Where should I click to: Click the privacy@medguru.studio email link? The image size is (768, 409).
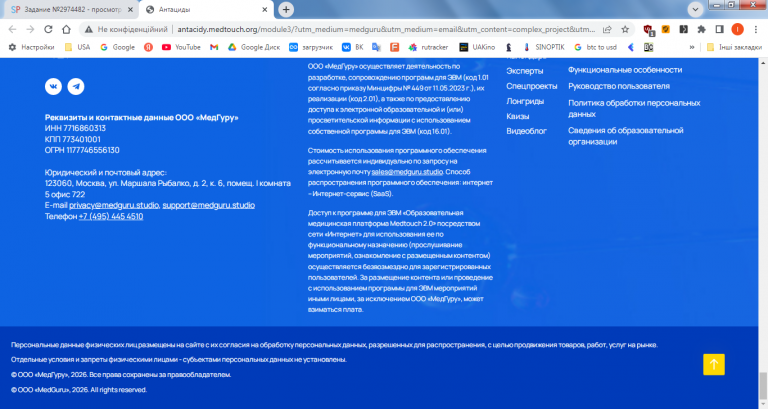pos(114,205)
